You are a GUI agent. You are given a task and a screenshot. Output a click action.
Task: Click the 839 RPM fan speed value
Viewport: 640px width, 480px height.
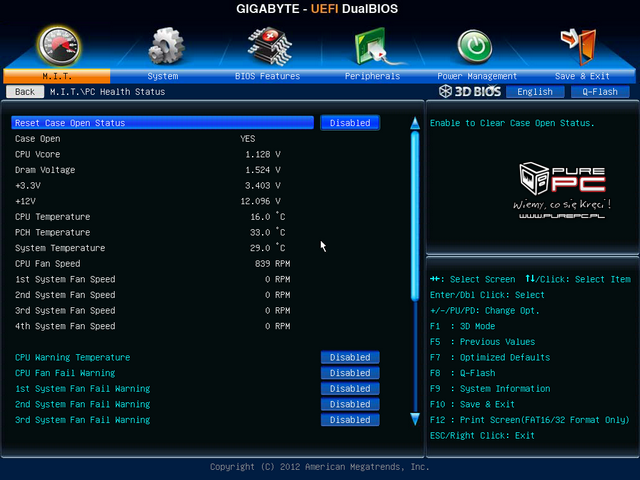coord(272,264)
